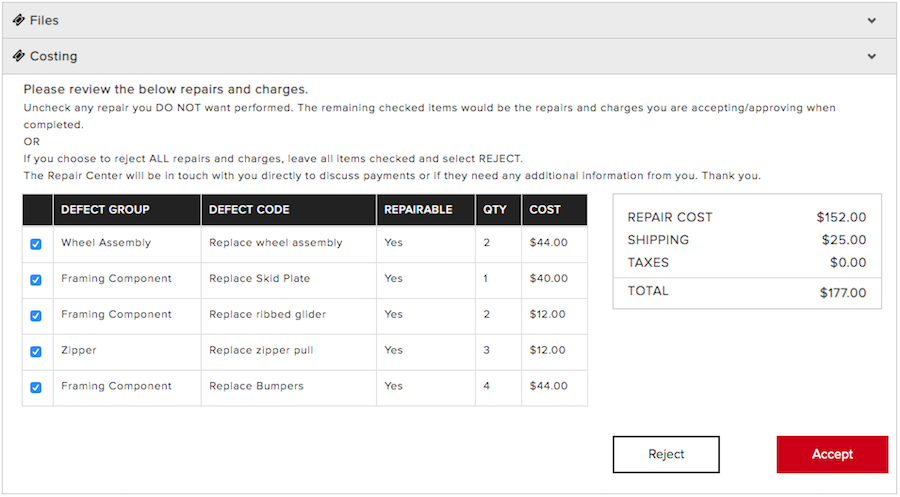The image size is (900, 497).
Task: Uncheck the Replace Bumpers repair
Action: (x=36, y=387)
